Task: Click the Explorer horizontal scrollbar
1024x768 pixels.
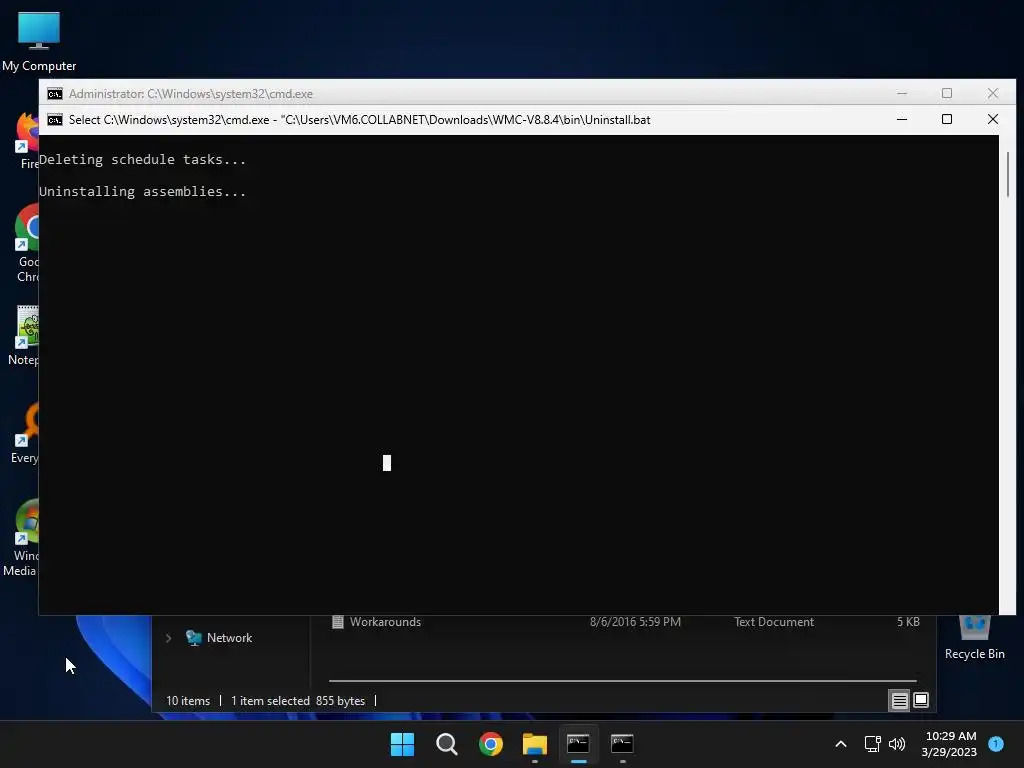Action: (622, 680)
